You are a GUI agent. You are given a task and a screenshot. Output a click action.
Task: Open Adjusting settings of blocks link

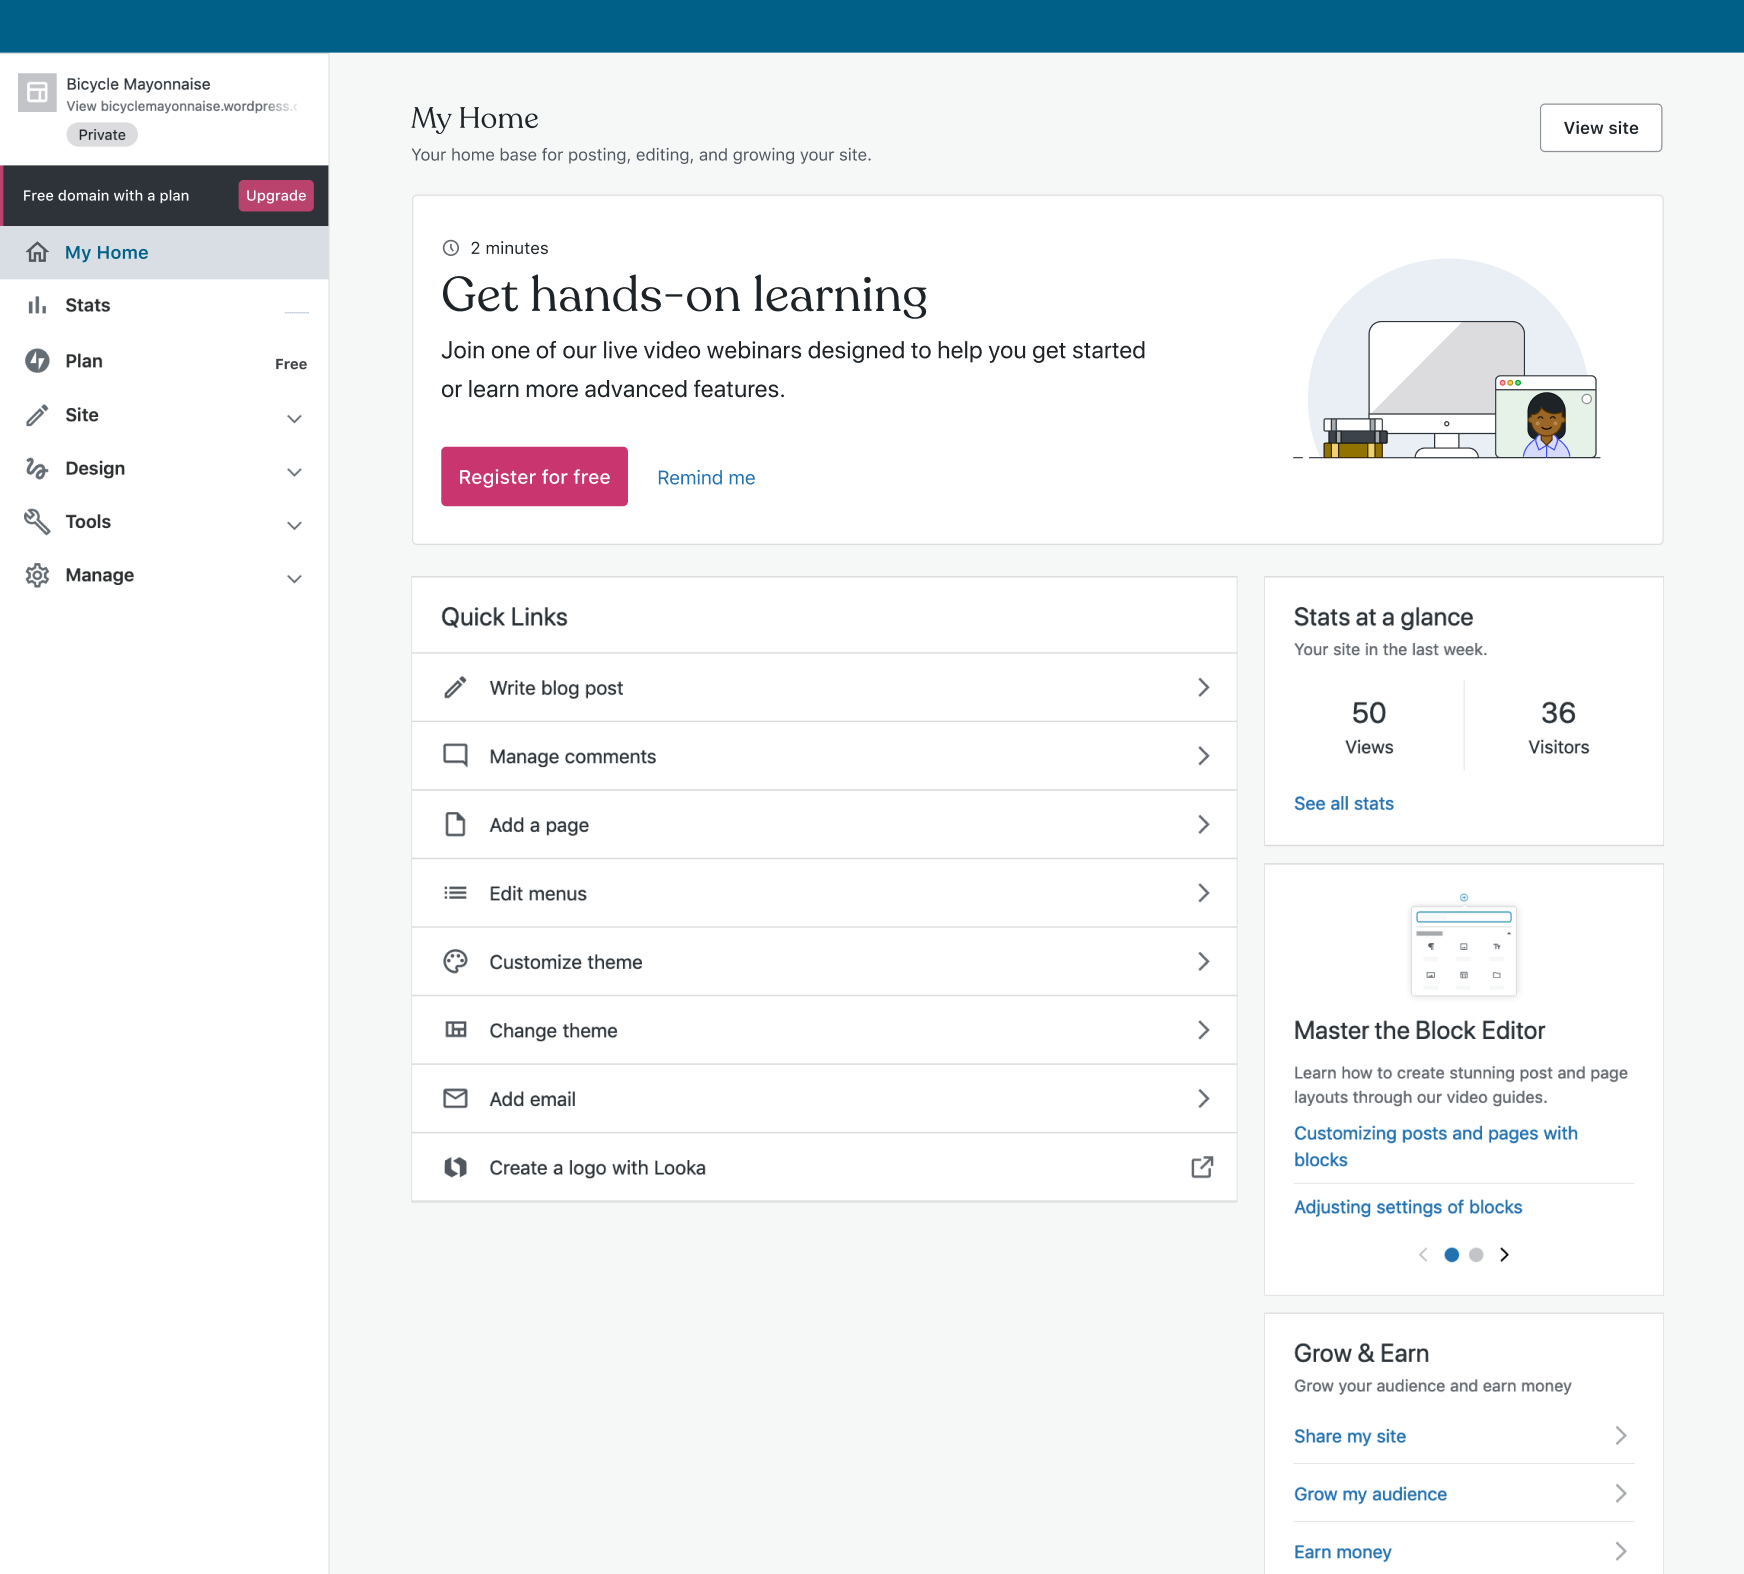[1408, 1207]
